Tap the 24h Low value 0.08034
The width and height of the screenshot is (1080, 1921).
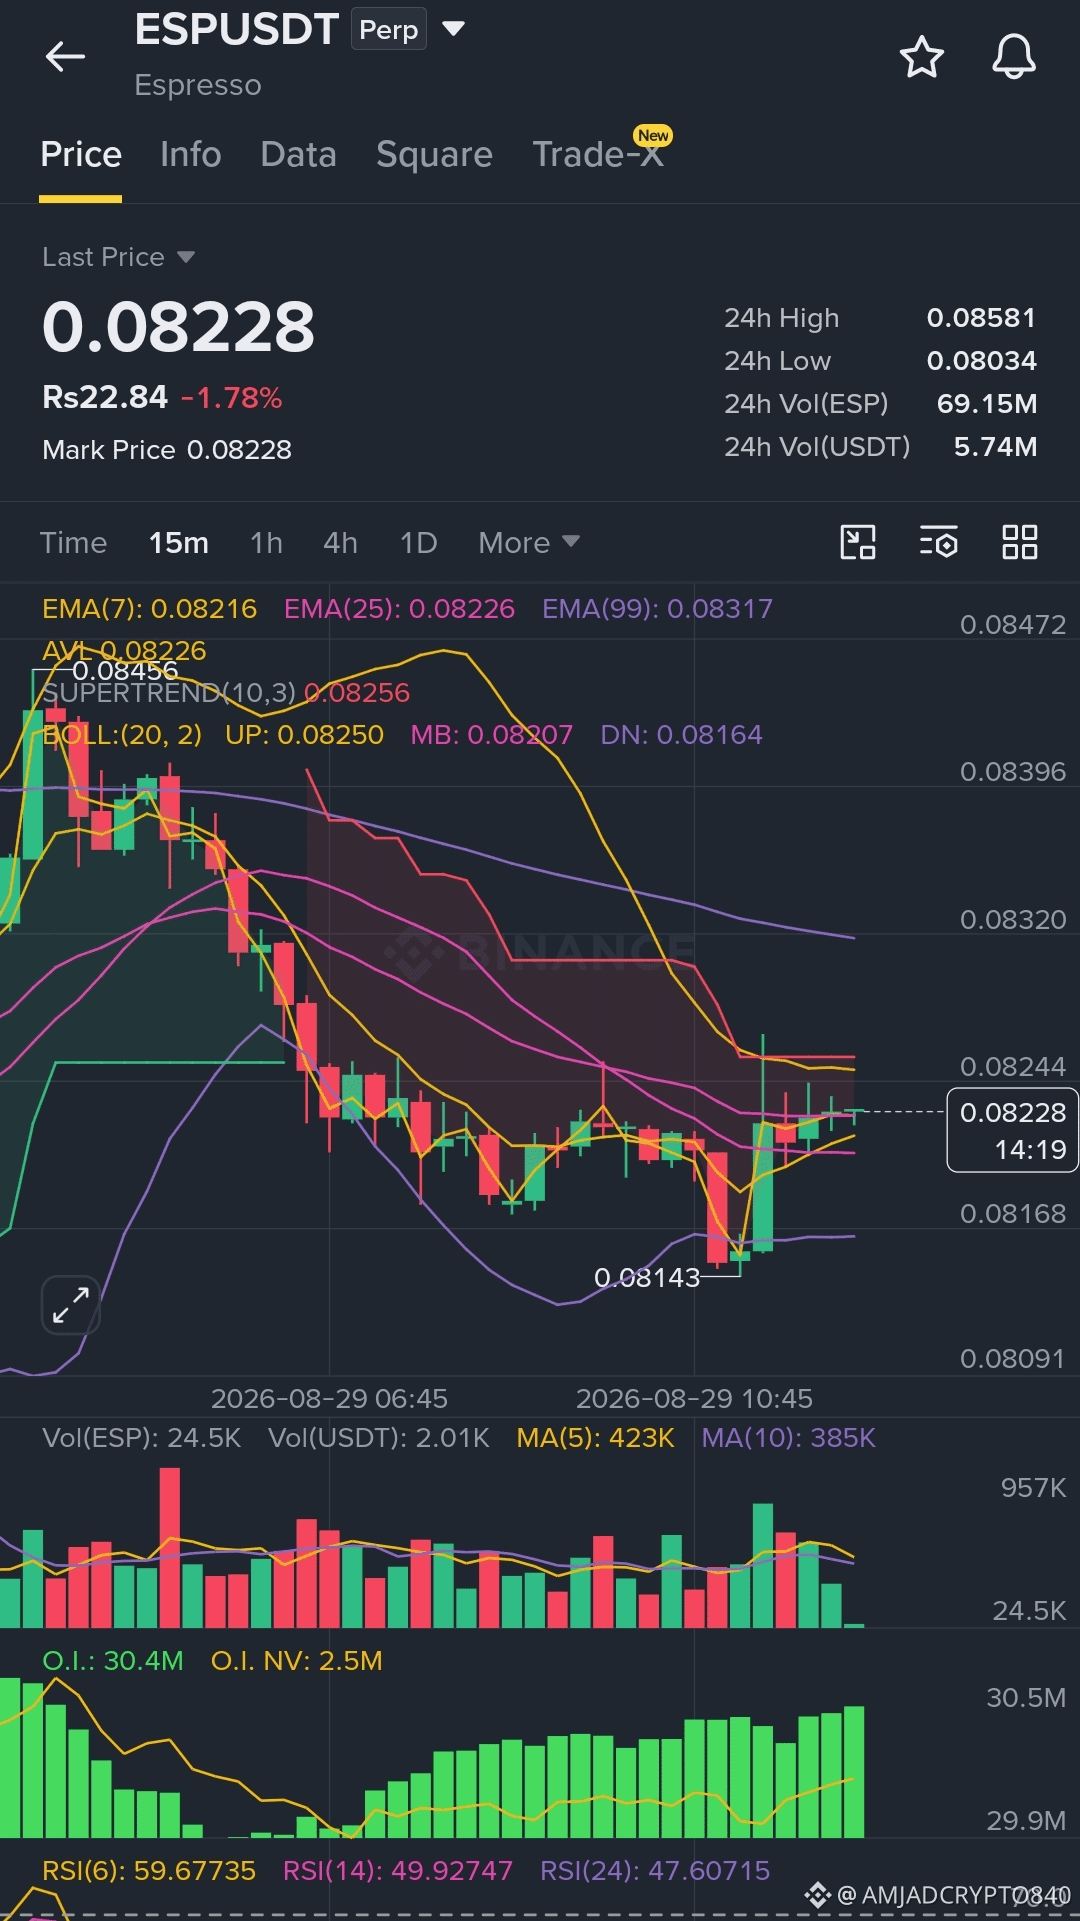pos(981,361)
